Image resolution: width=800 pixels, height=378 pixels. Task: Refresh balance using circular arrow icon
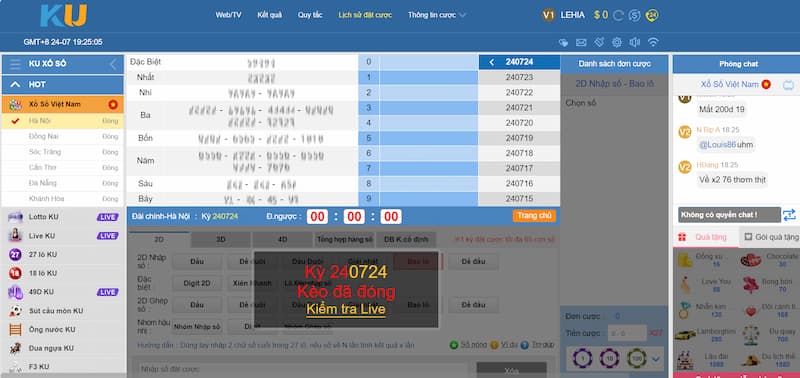pos(618,15)
